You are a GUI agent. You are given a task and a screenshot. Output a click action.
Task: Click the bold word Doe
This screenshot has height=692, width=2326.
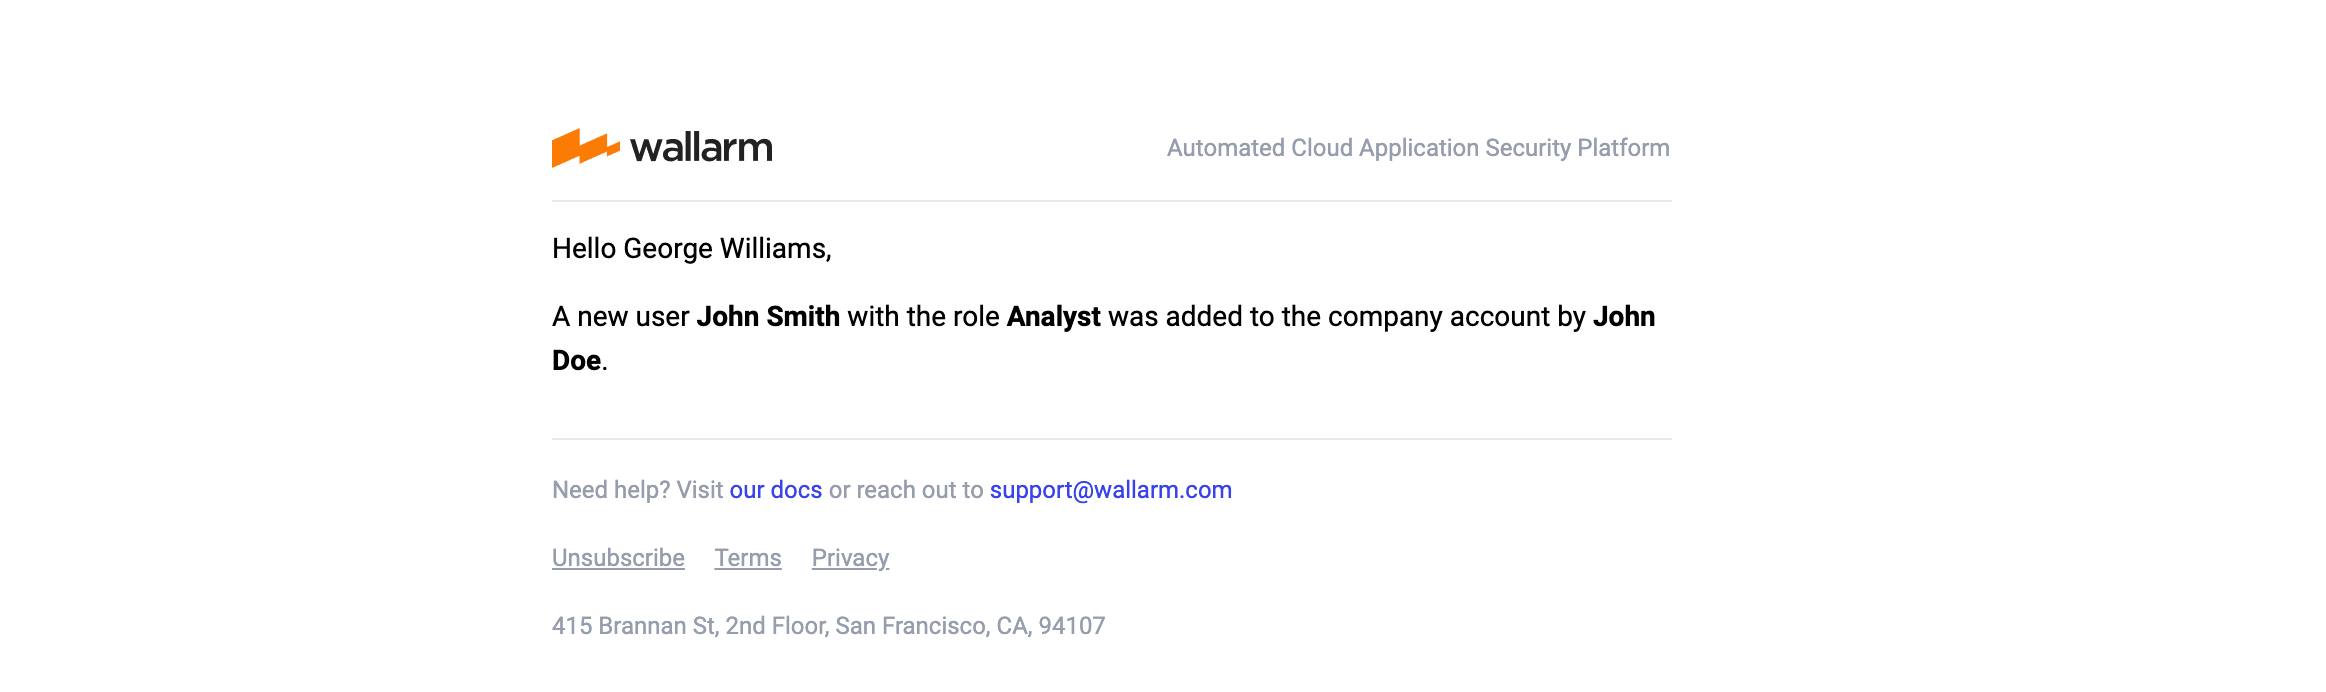576,361
